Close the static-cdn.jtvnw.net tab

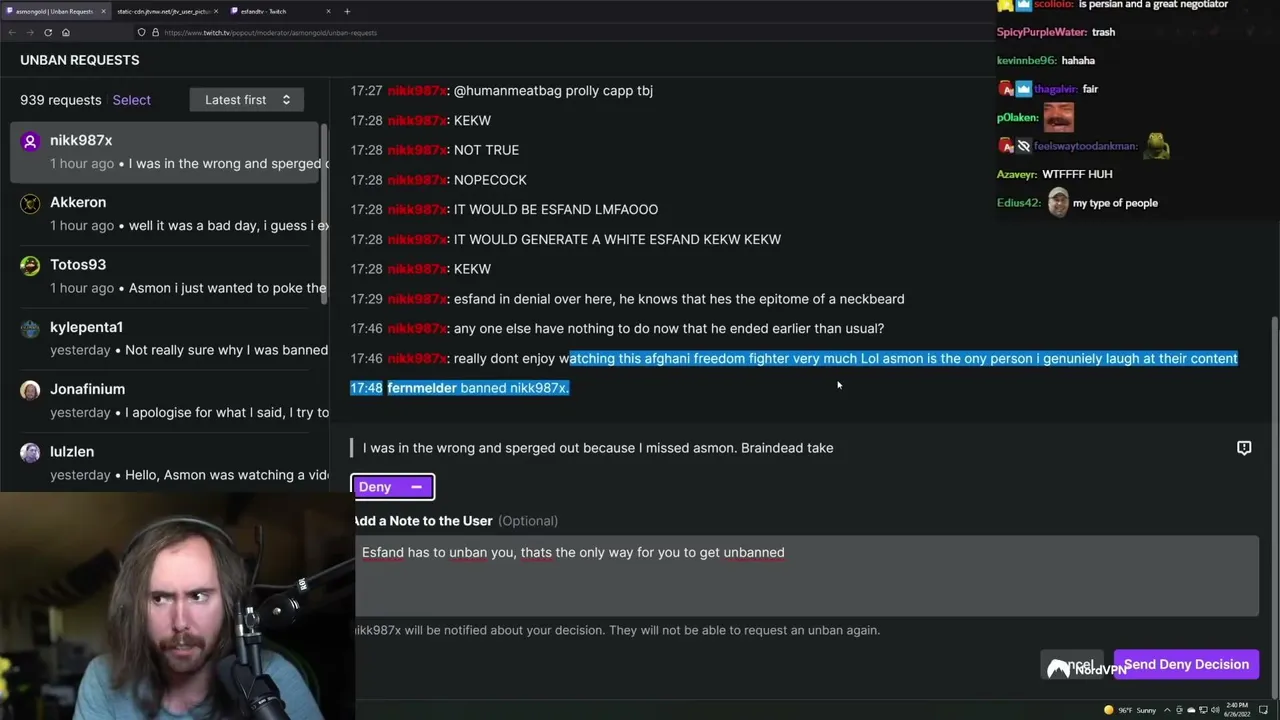(216, 11)
